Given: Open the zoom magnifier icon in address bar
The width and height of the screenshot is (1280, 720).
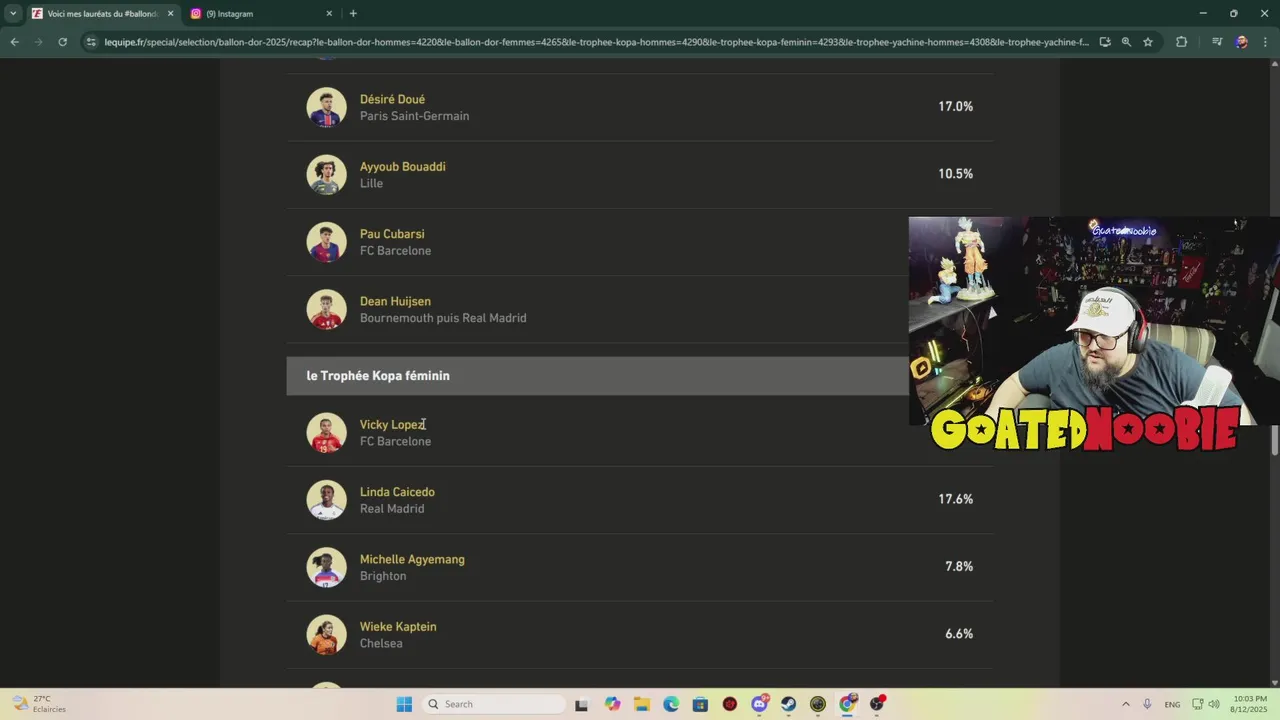Looking at the screenshot, I should (x=1126, y=42).
